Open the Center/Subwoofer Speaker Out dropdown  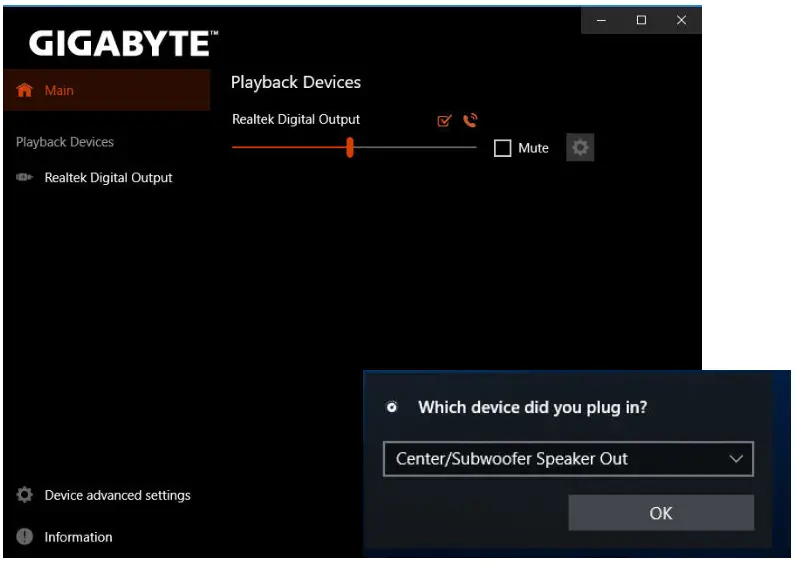[x=568, y=459]
